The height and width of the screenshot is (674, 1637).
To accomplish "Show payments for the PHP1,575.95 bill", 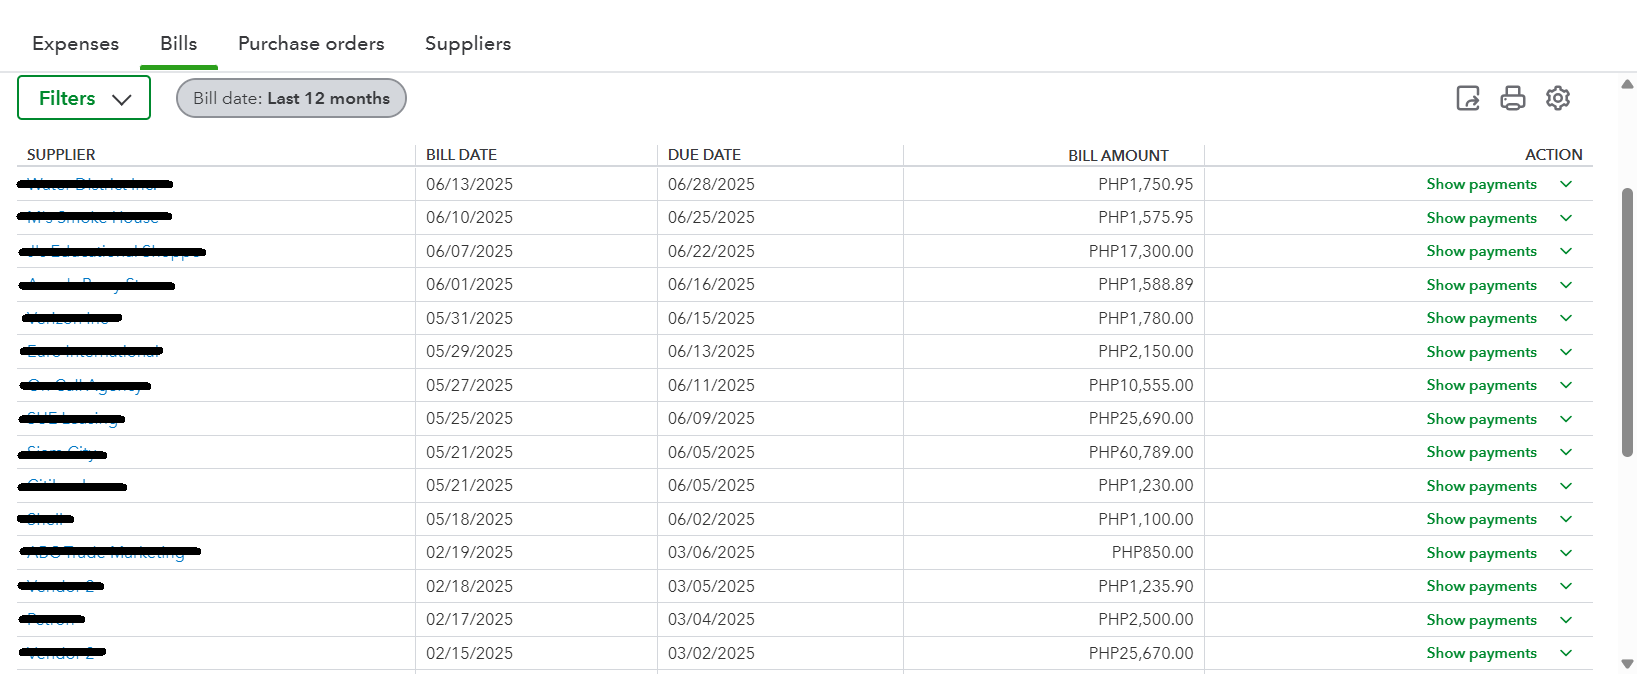I will pyautogui.click(x=1481, y=218).
